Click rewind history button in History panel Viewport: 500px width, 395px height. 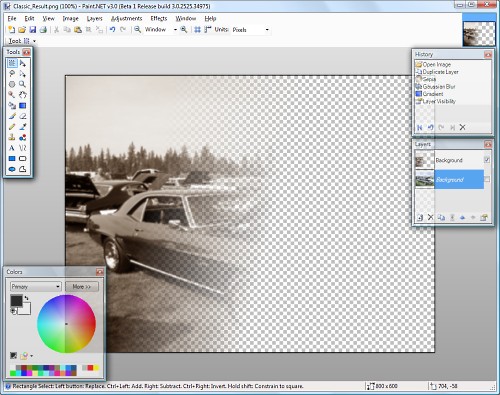coord(420,127)
